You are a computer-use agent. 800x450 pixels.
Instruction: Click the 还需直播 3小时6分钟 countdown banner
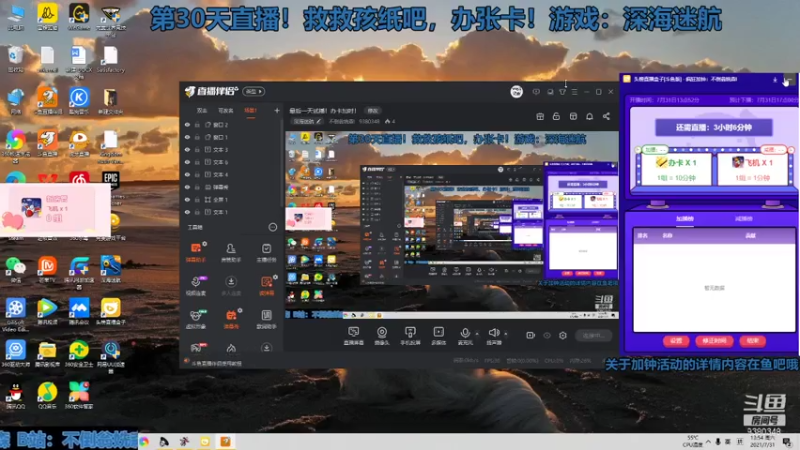pyautogui.click(x=714, y=128)
